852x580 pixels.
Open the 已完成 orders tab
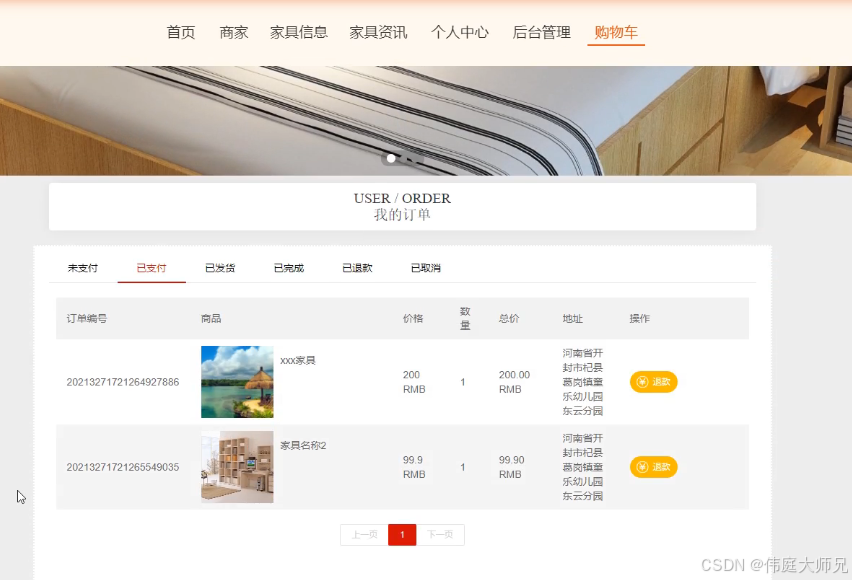click(289, 268)
